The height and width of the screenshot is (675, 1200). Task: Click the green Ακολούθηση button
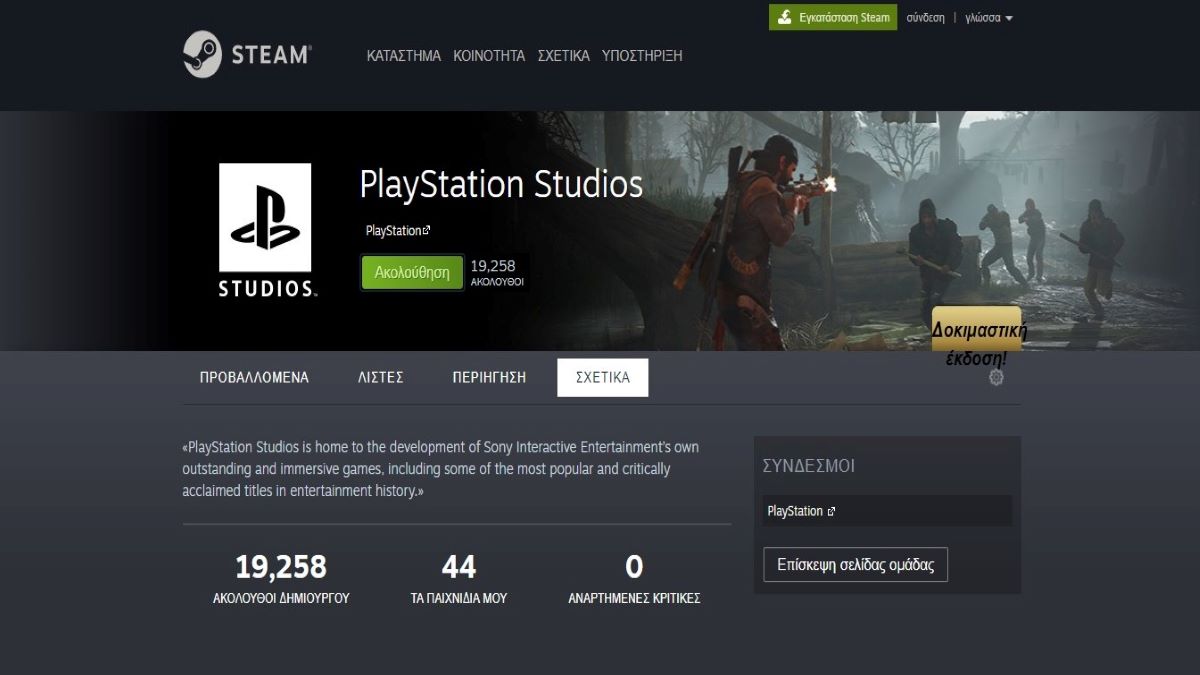(410, 270)
